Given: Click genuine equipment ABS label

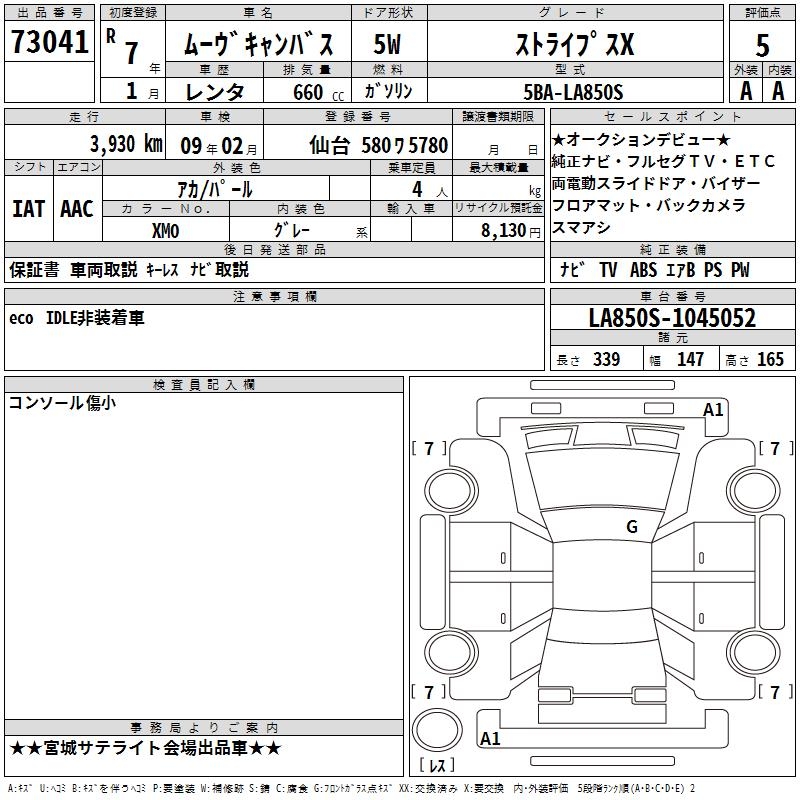Looking at the screenshot, I should [x=643, y=270].
